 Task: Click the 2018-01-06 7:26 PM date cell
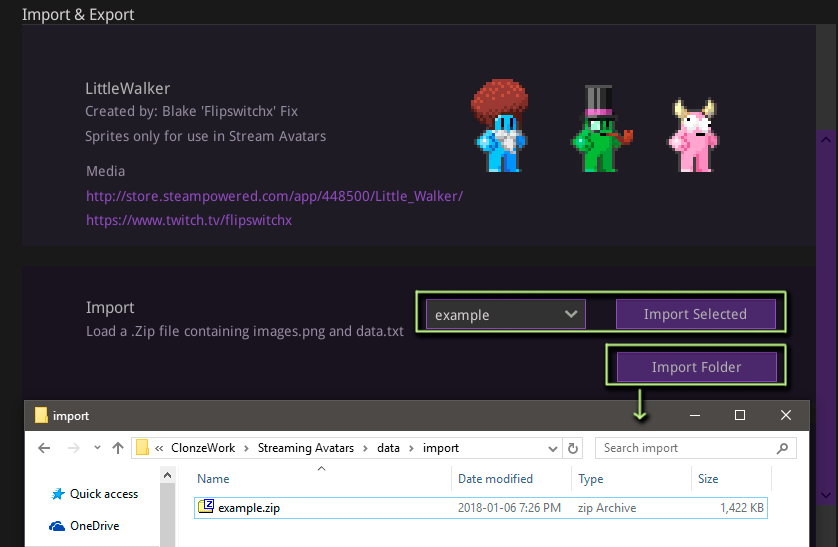tap(509, 507)
